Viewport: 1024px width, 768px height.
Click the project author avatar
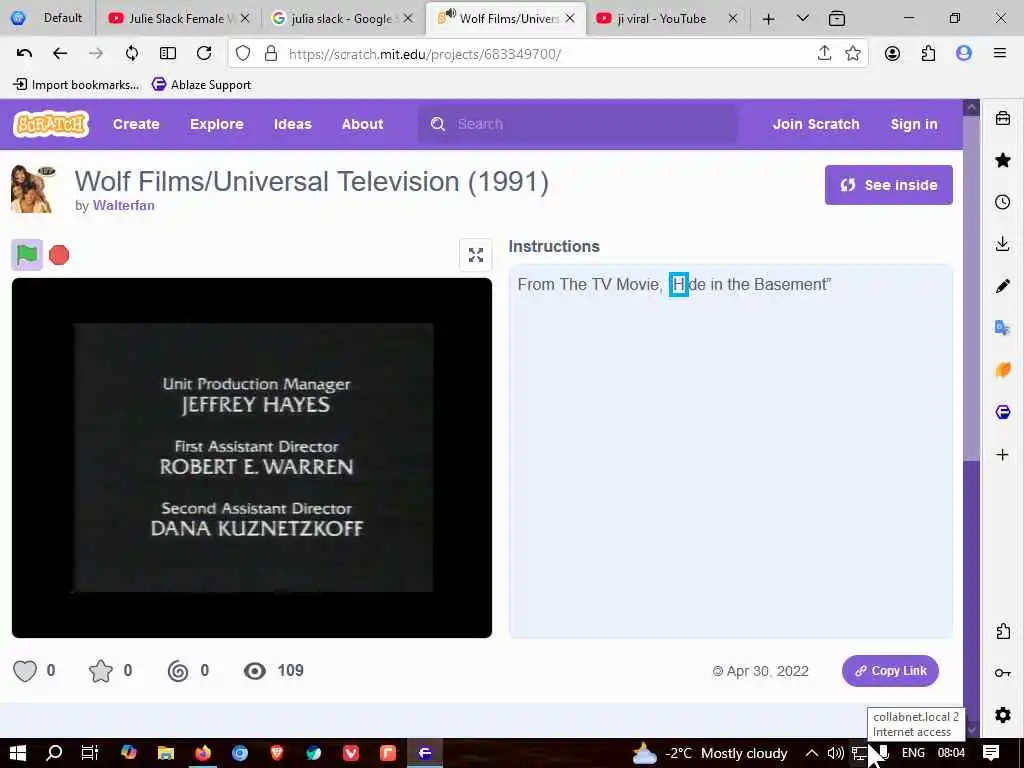(33, 189)
